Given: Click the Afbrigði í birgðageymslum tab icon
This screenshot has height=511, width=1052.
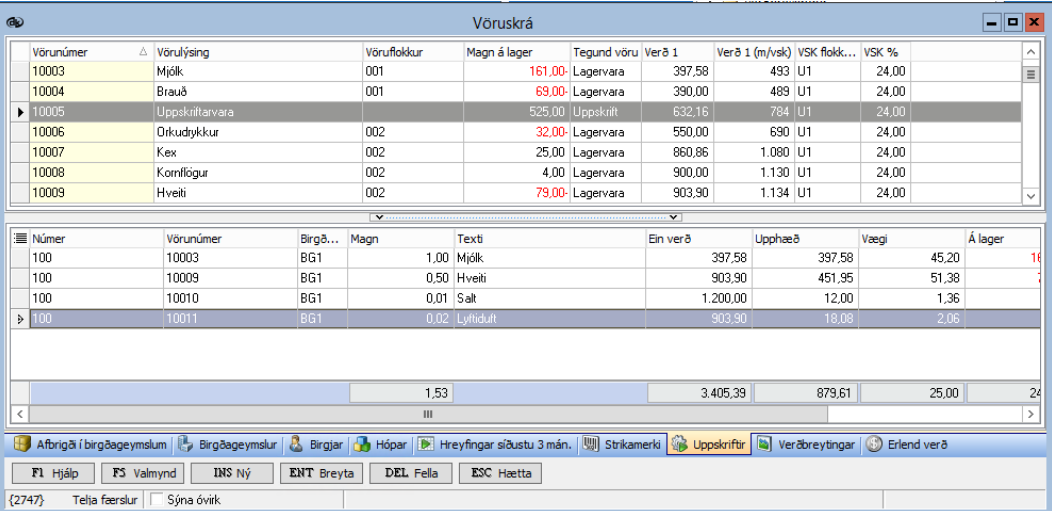Looking at the screenshot, I should [21, 444].
